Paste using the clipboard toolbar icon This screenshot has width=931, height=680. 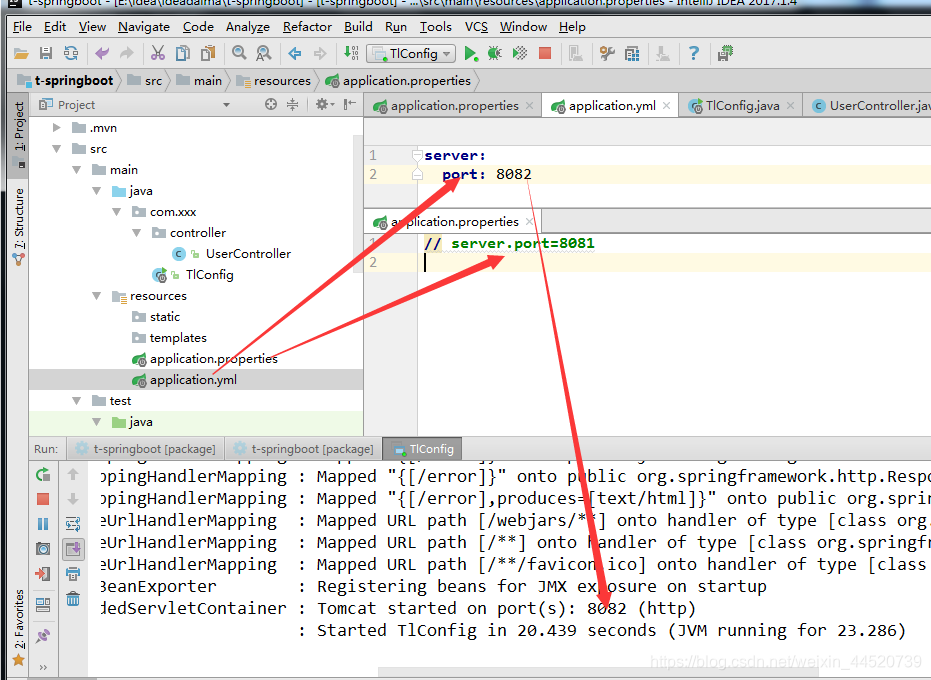click(208, 53)
